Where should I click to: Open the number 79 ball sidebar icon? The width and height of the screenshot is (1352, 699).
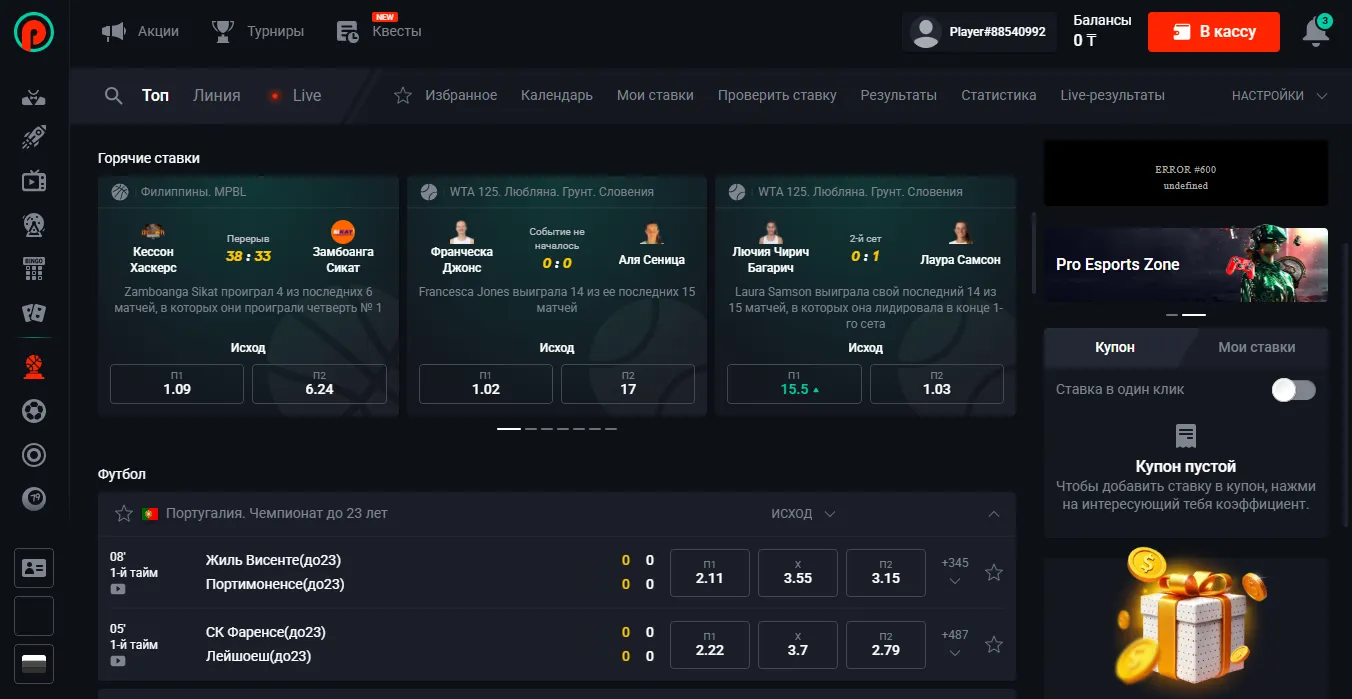pyautogui.click(x=34, y=498)
